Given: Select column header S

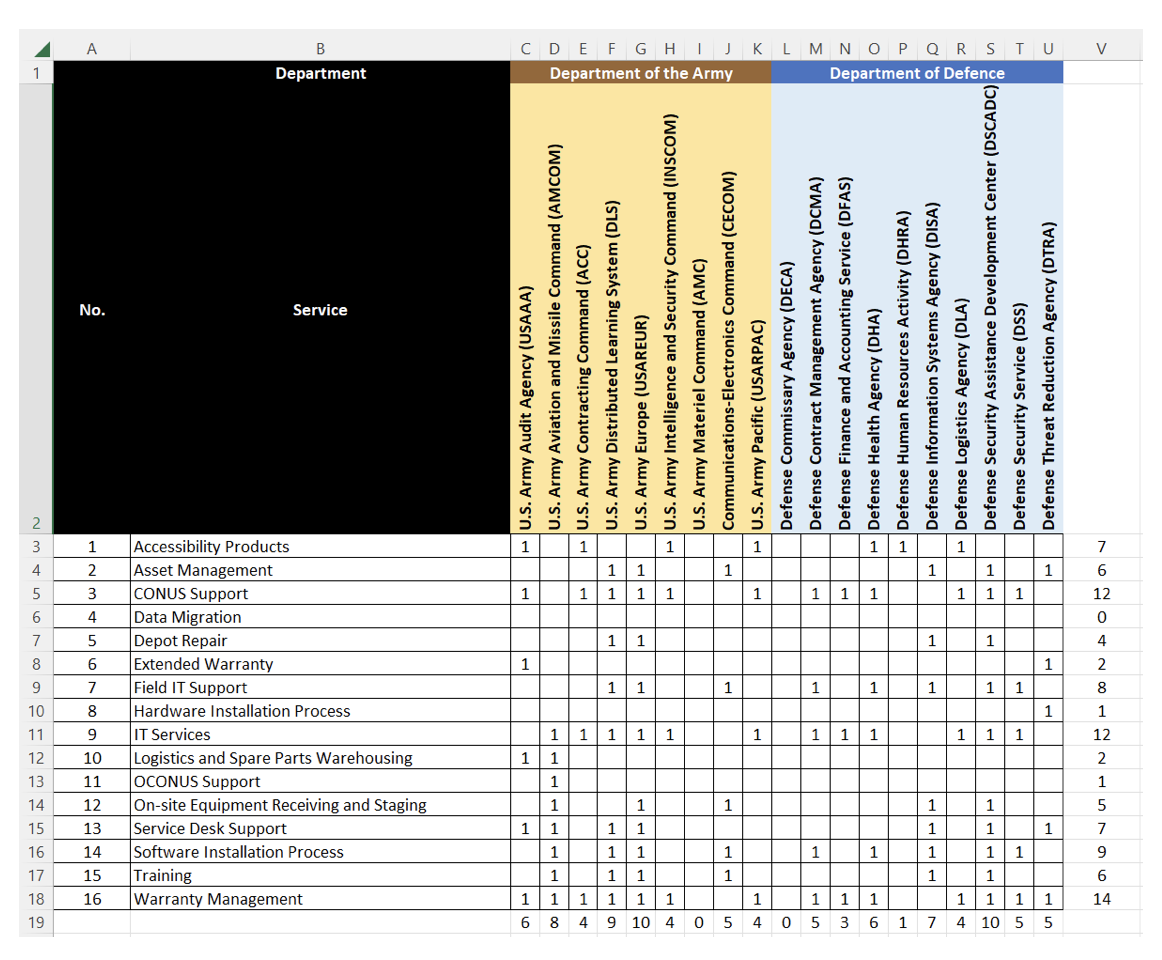Looking at the screenshot, I should [x=990, y=49].
